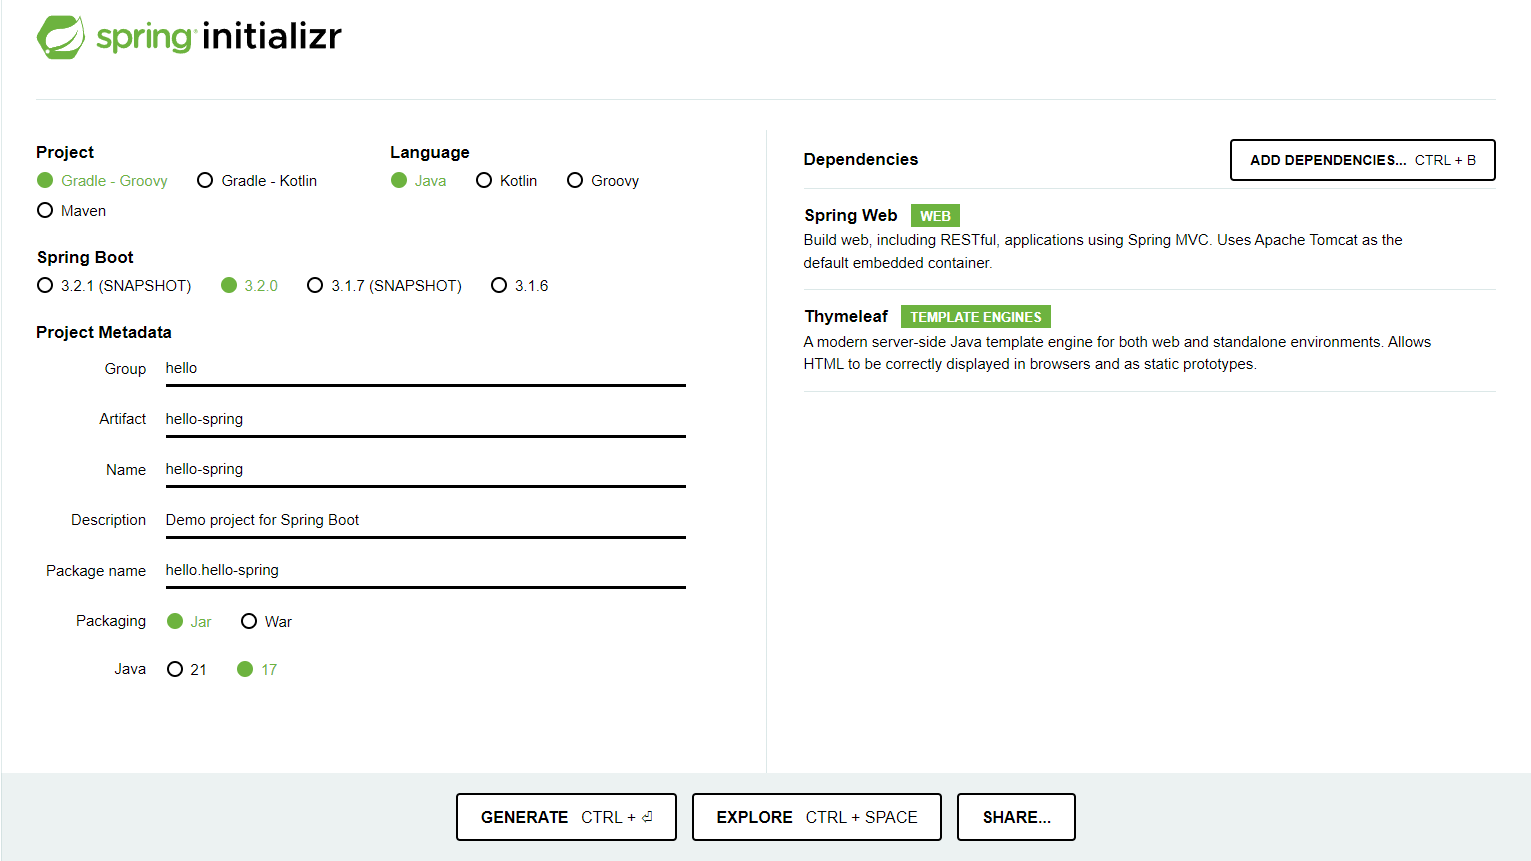Generate the project with the GENERATE button
Screen dimensions: 1531x861
click(566, 817)
